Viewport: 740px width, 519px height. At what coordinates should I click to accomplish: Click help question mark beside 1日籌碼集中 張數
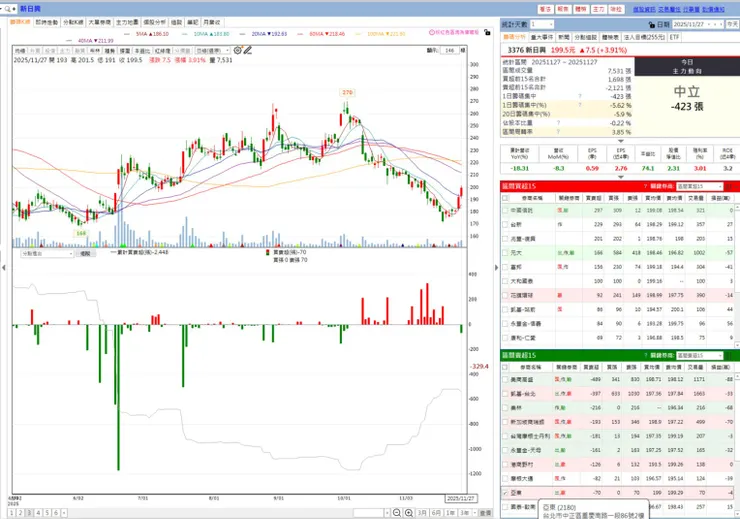coord(580,96)
